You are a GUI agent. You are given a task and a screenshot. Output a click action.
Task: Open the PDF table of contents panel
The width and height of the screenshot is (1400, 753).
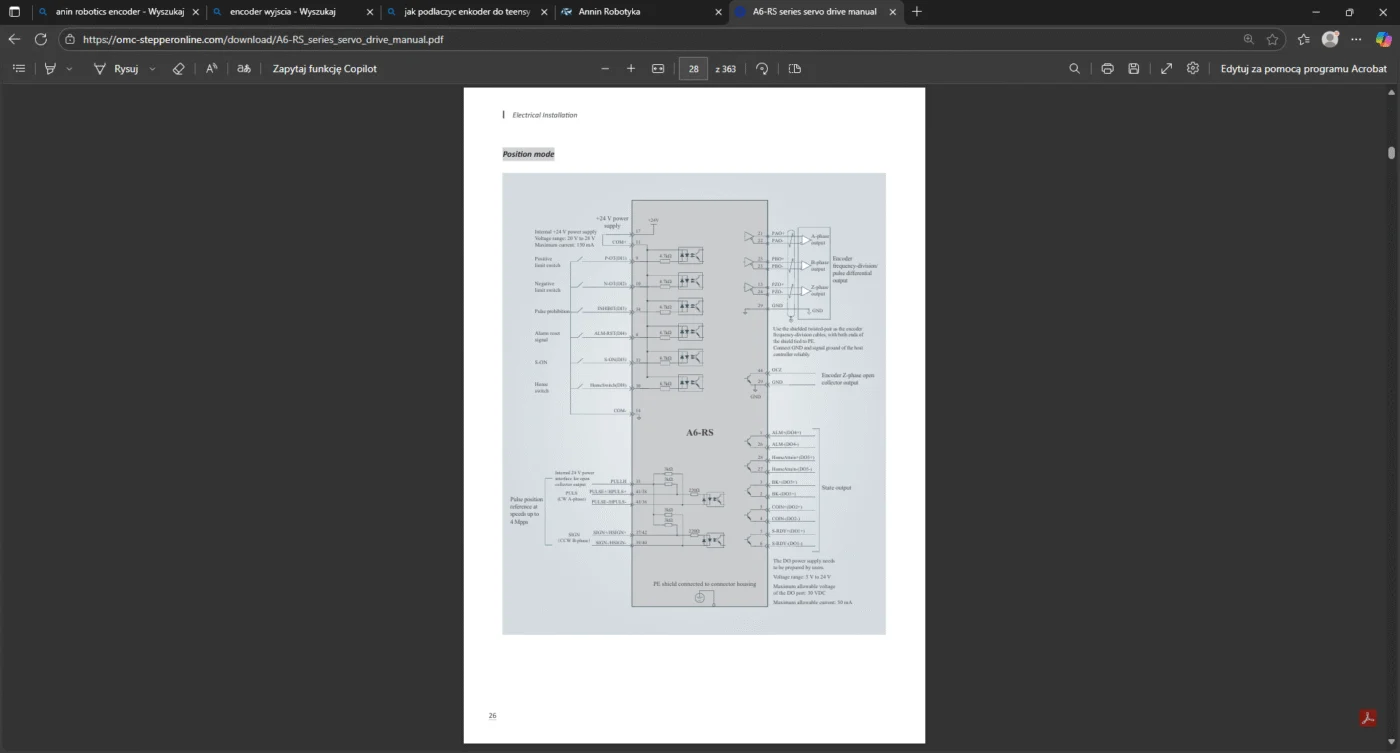pos(19,69)
